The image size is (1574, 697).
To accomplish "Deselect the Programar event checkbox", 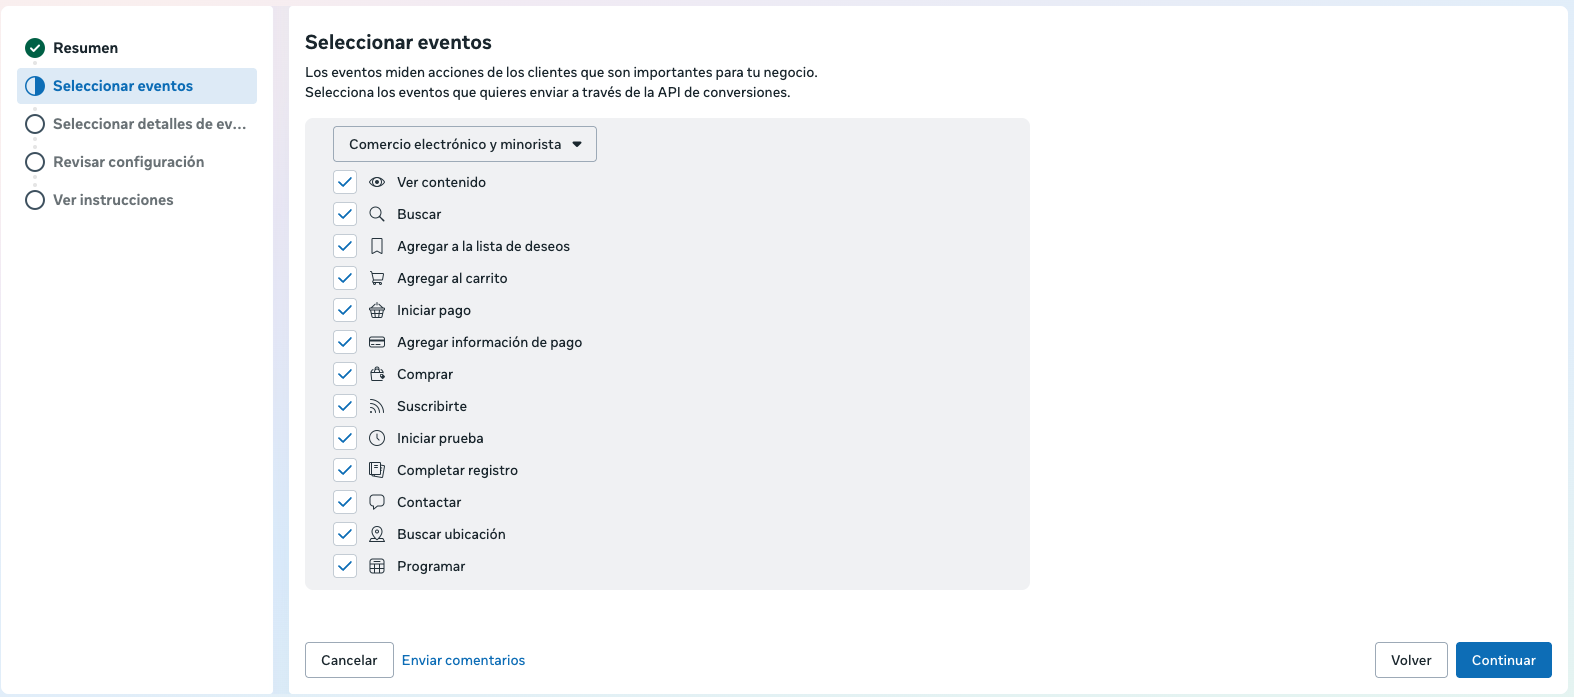I will (x=345, y=566).
